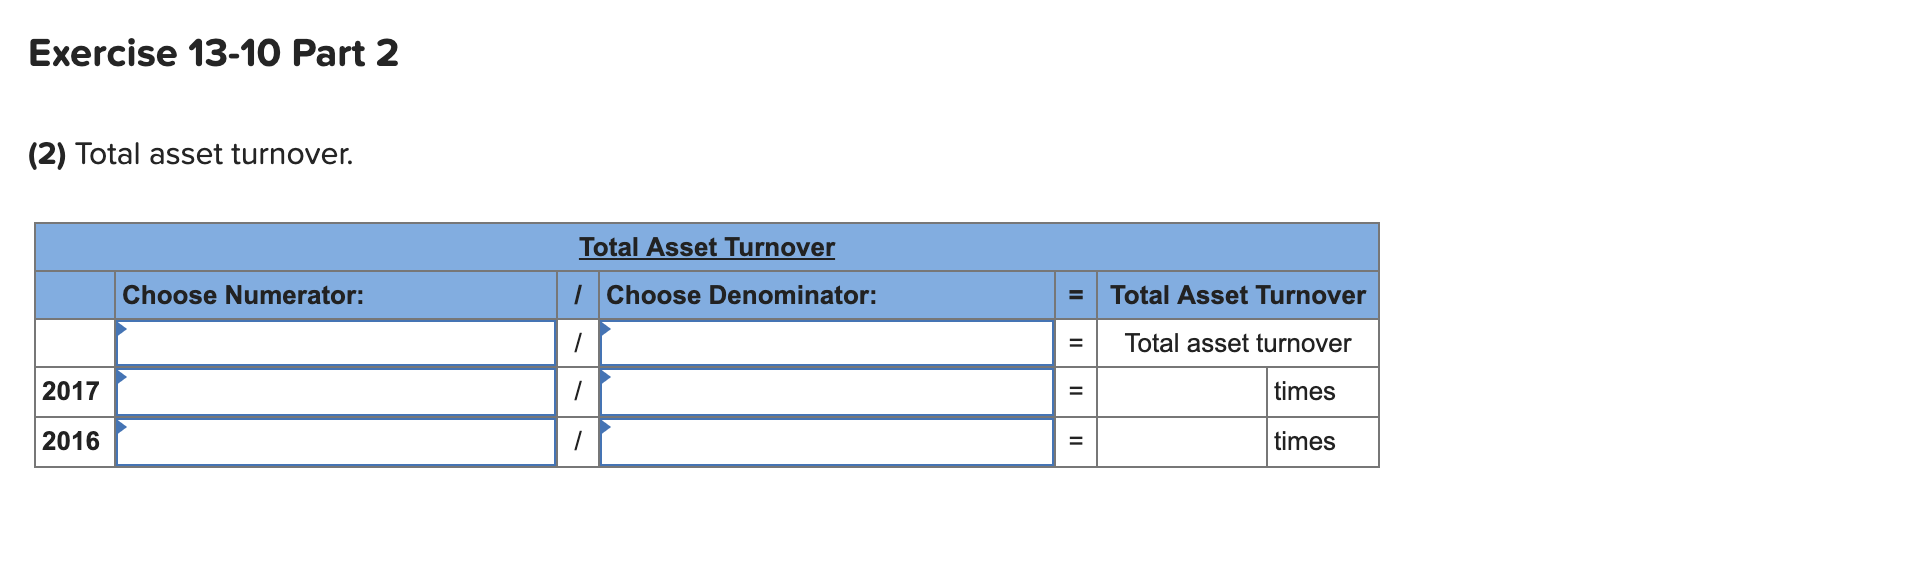Open the first-row denominator dropdown
1916x586 pixels.
click(x=825, y=343)
